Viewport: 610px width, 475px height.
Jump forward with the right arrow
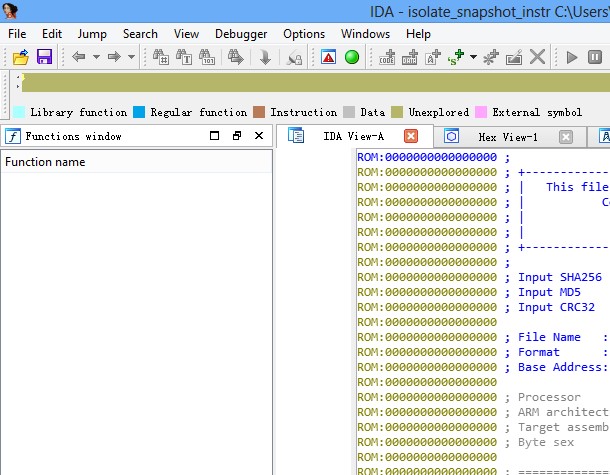pyautogui.click(x=114, y=57)
